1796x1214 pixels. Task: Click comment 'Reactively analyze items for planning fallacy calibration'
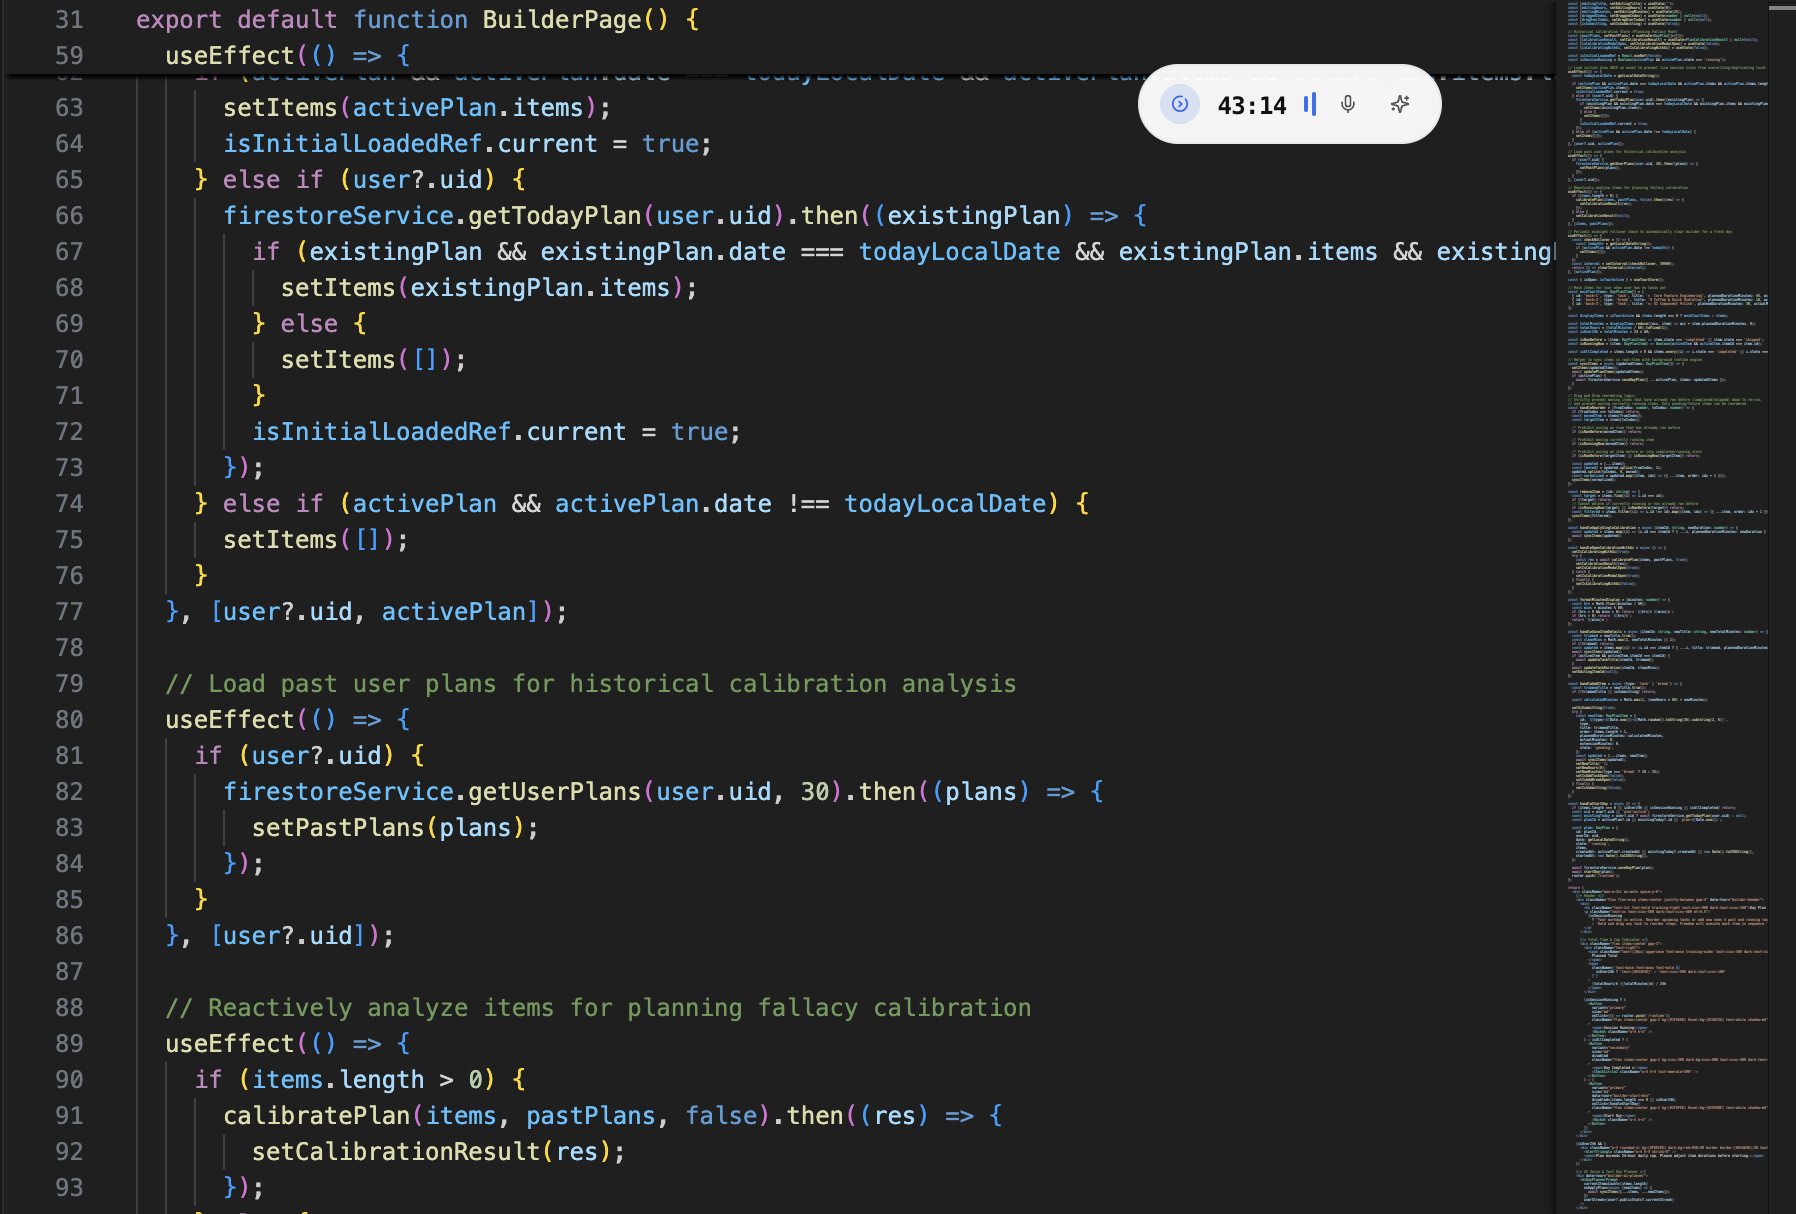[620, 1007]
